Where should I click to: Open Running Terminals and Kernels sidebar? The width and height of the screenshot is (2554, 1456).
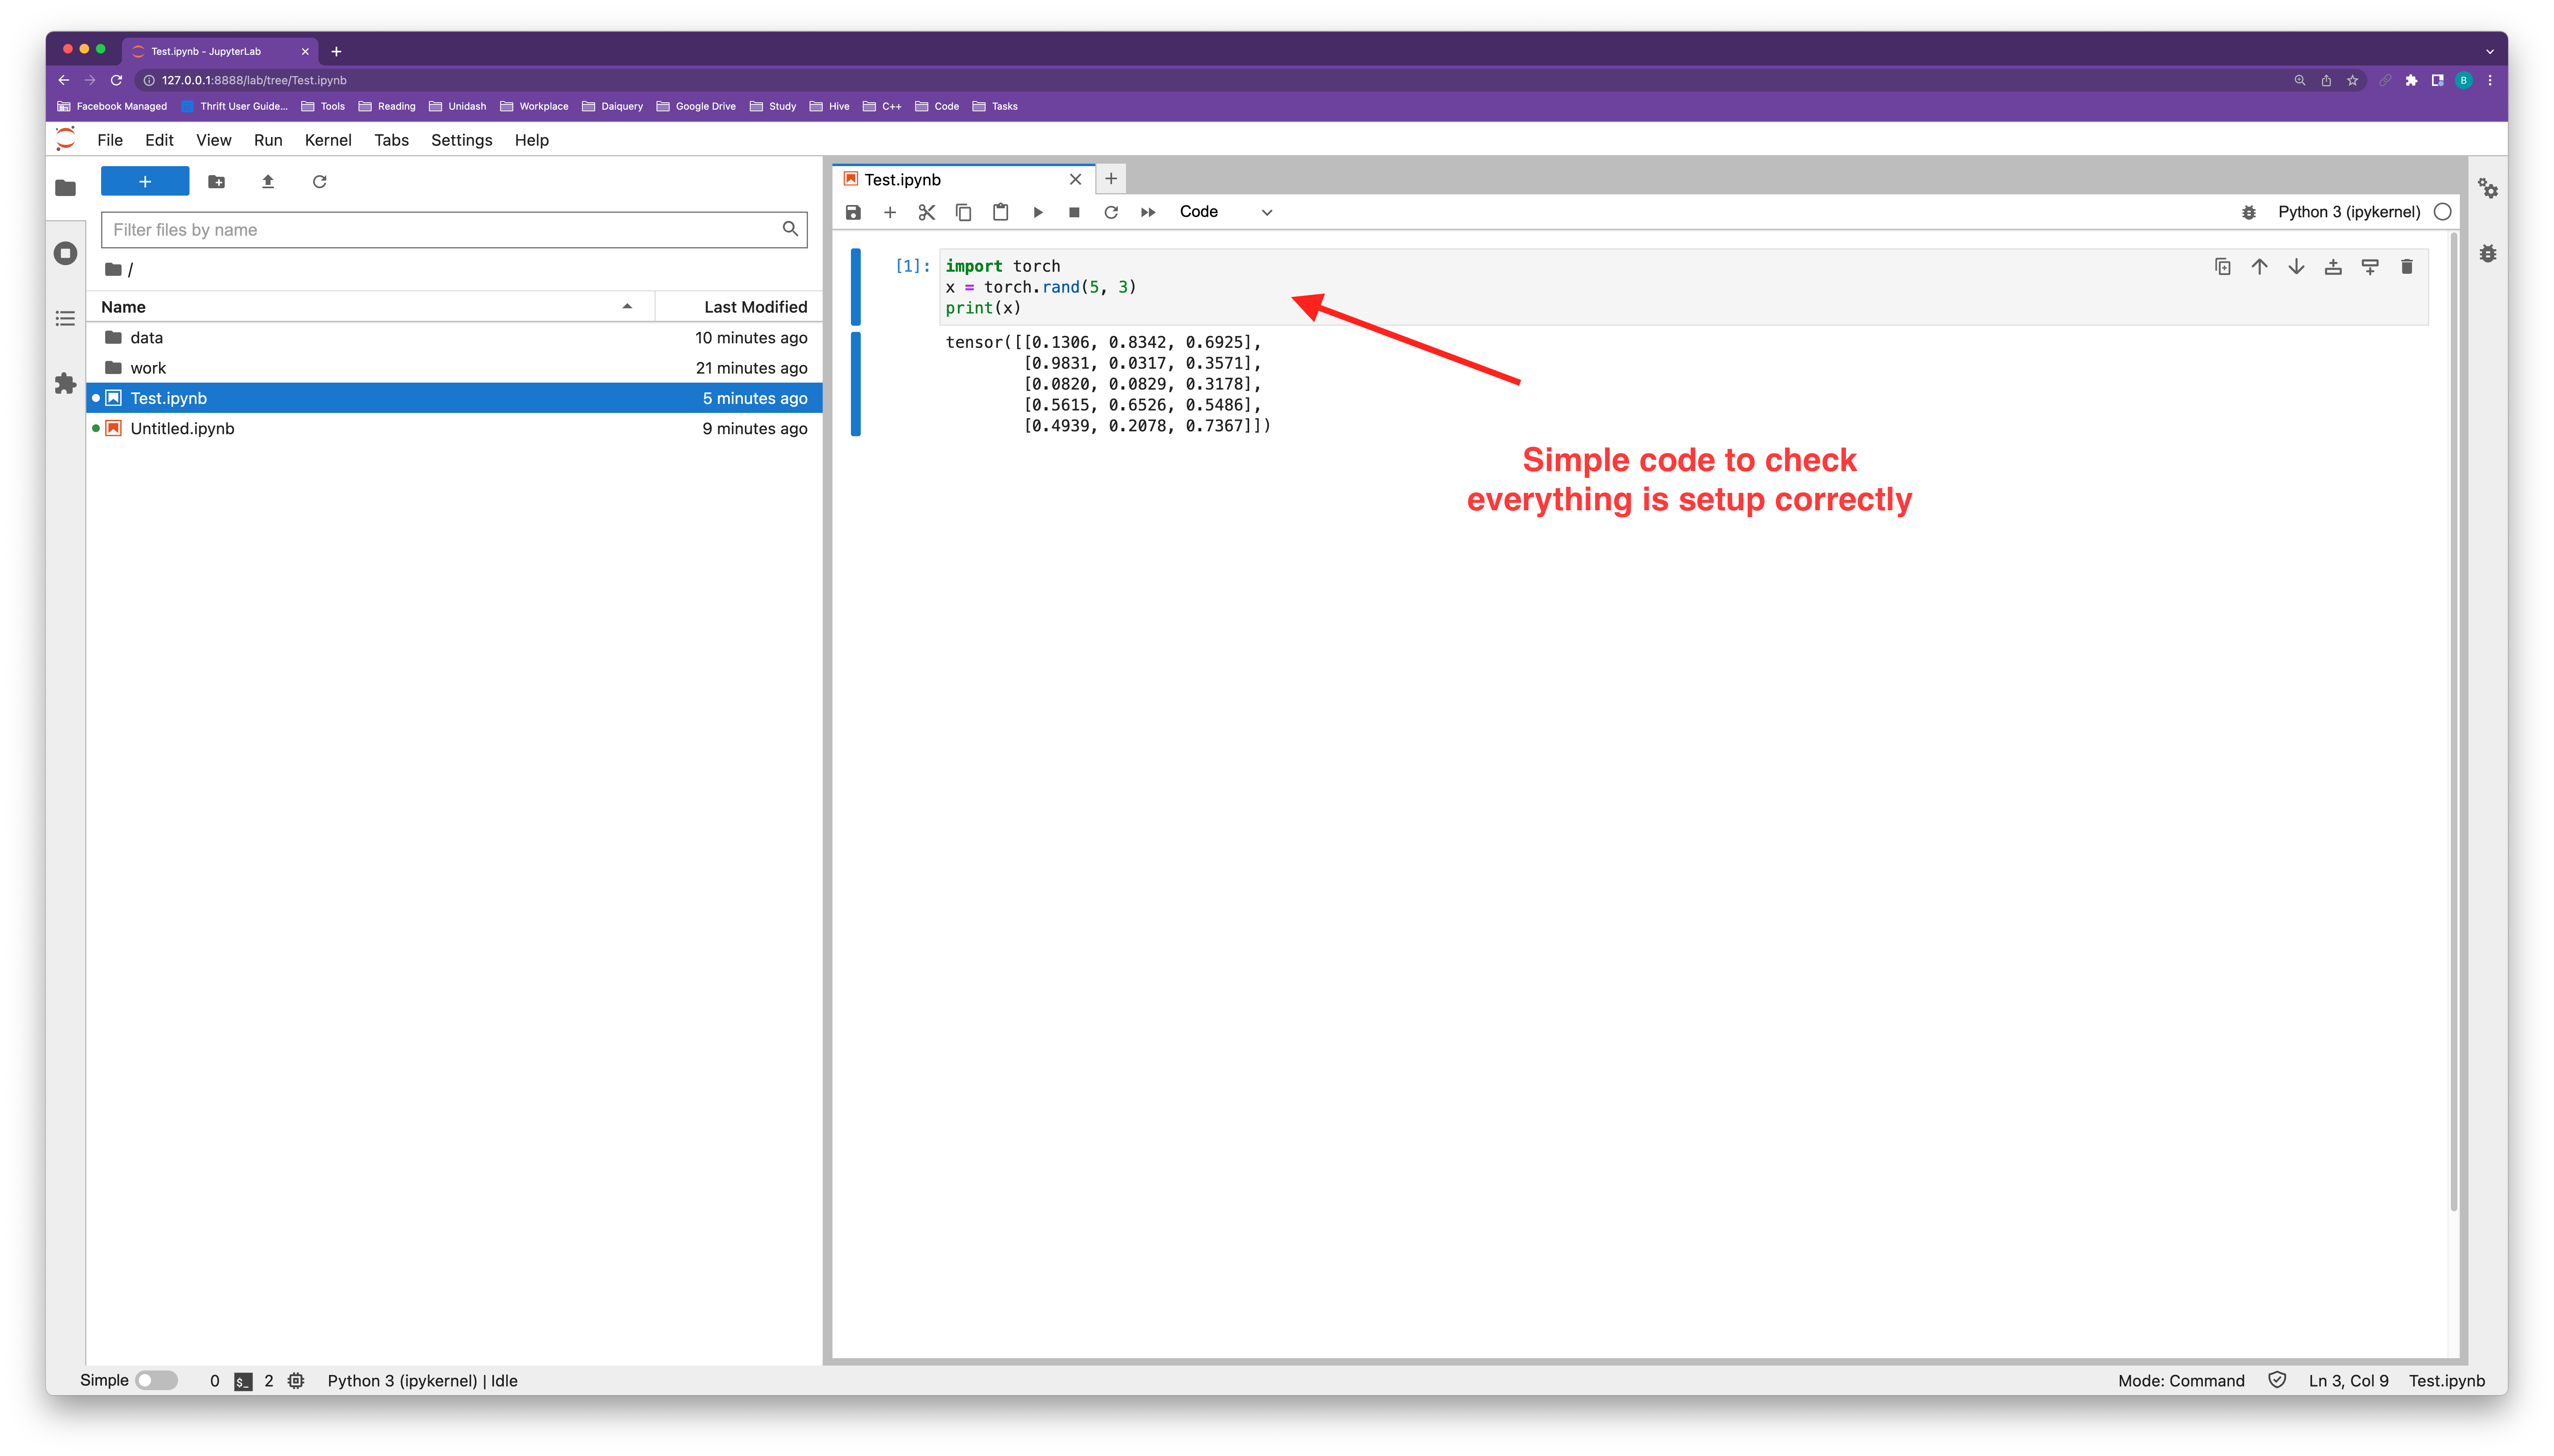point(65,253)
